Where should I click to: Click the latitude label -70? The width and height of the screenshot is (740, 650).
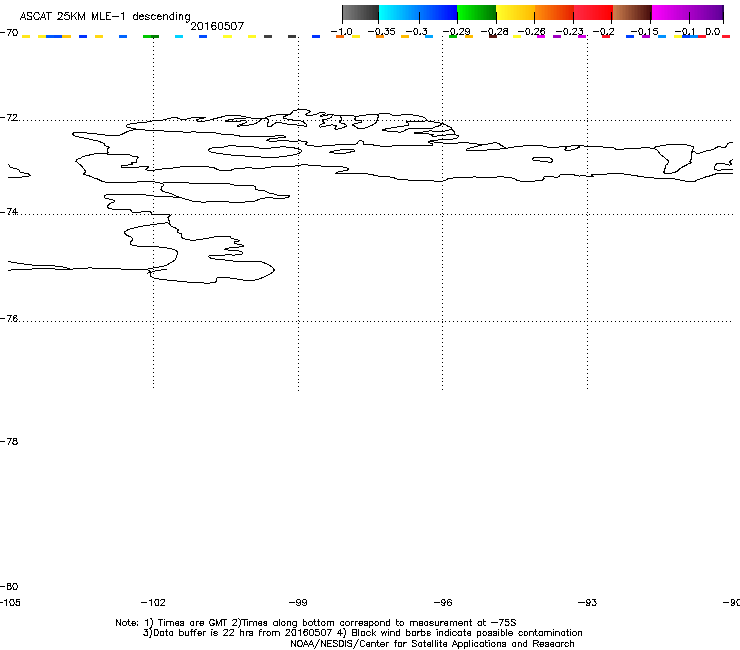(9, 33)
